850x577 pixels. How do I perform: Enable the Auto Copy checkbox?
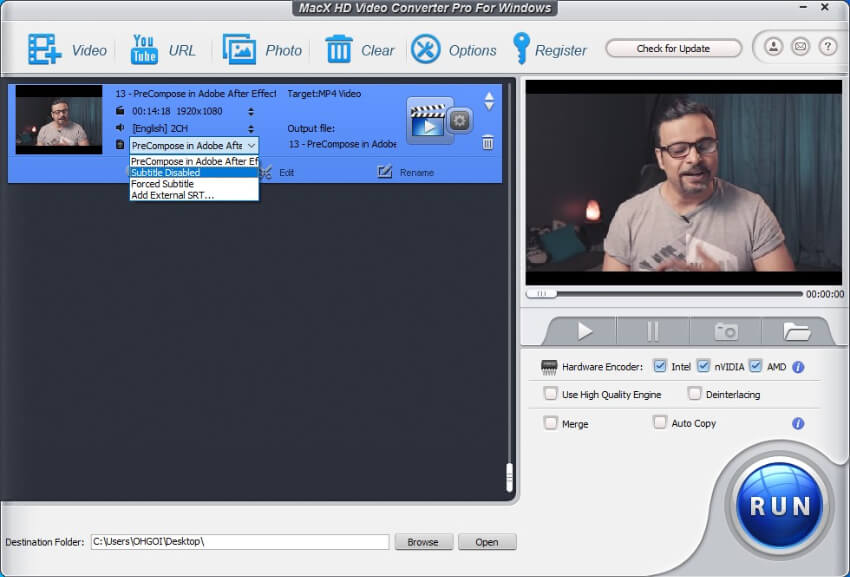click(x=659, y=422)
